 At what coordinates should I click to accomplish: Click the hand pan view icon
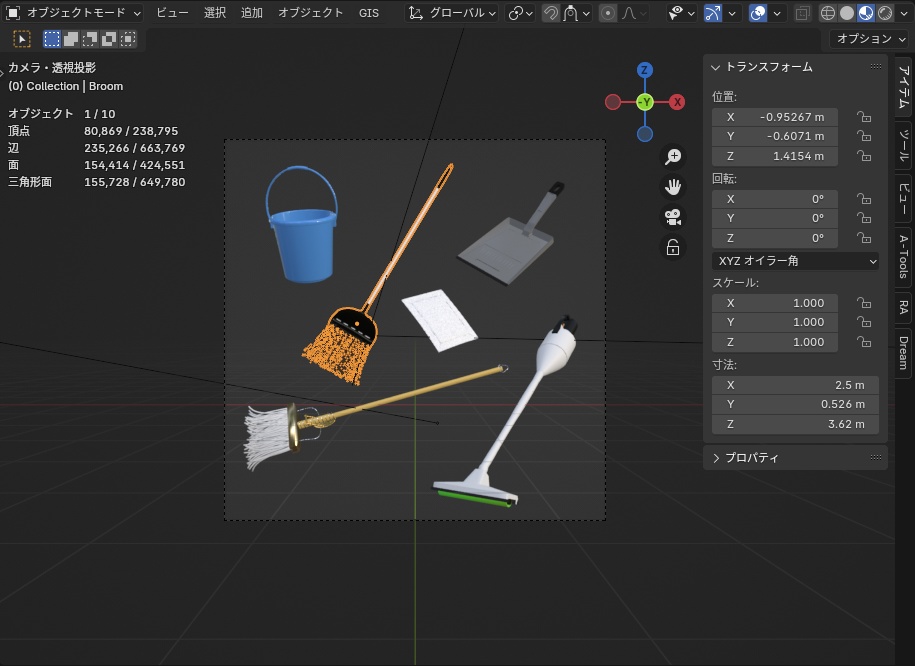673,187
